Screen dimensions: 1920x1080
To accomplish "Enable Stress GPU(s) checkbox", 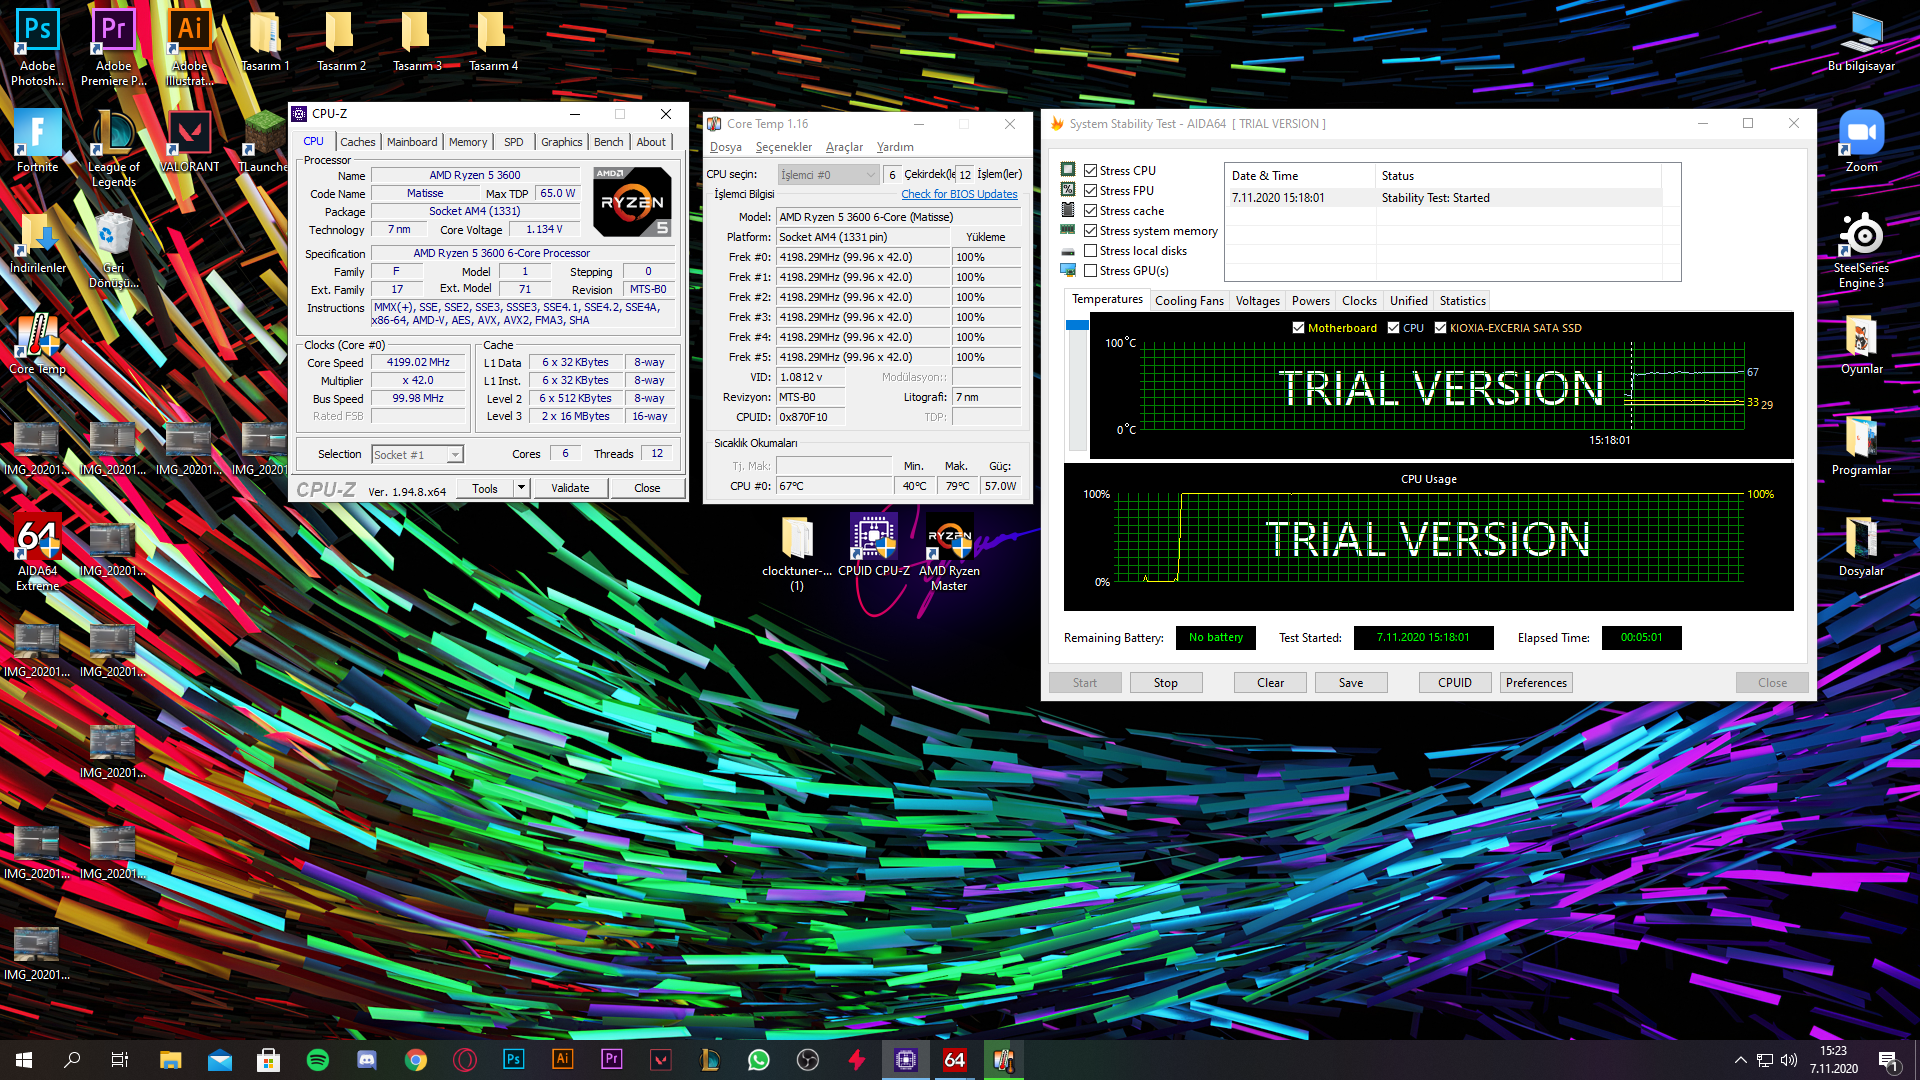I will [1090, 271].
